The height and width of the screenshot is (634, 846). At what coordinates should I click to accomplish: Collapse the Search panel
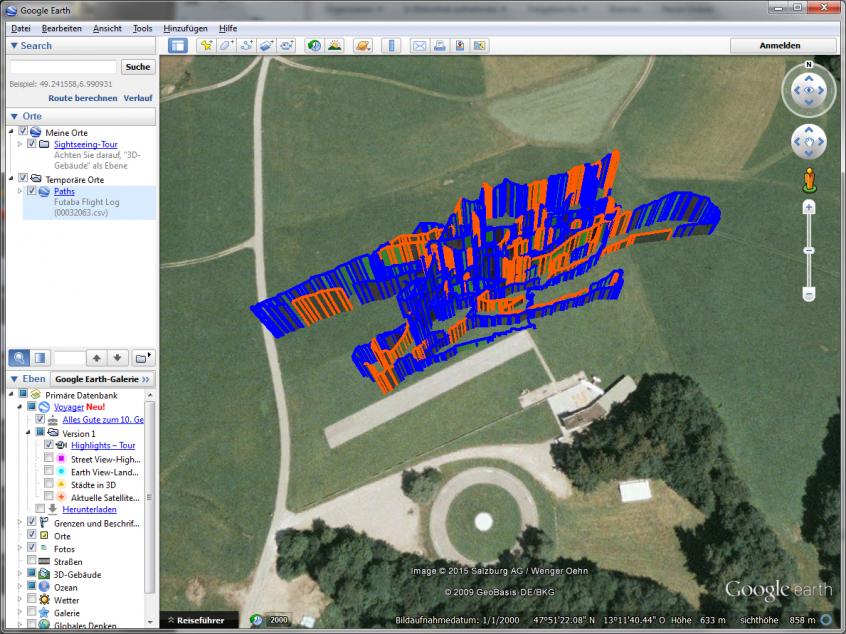(14, 46)
